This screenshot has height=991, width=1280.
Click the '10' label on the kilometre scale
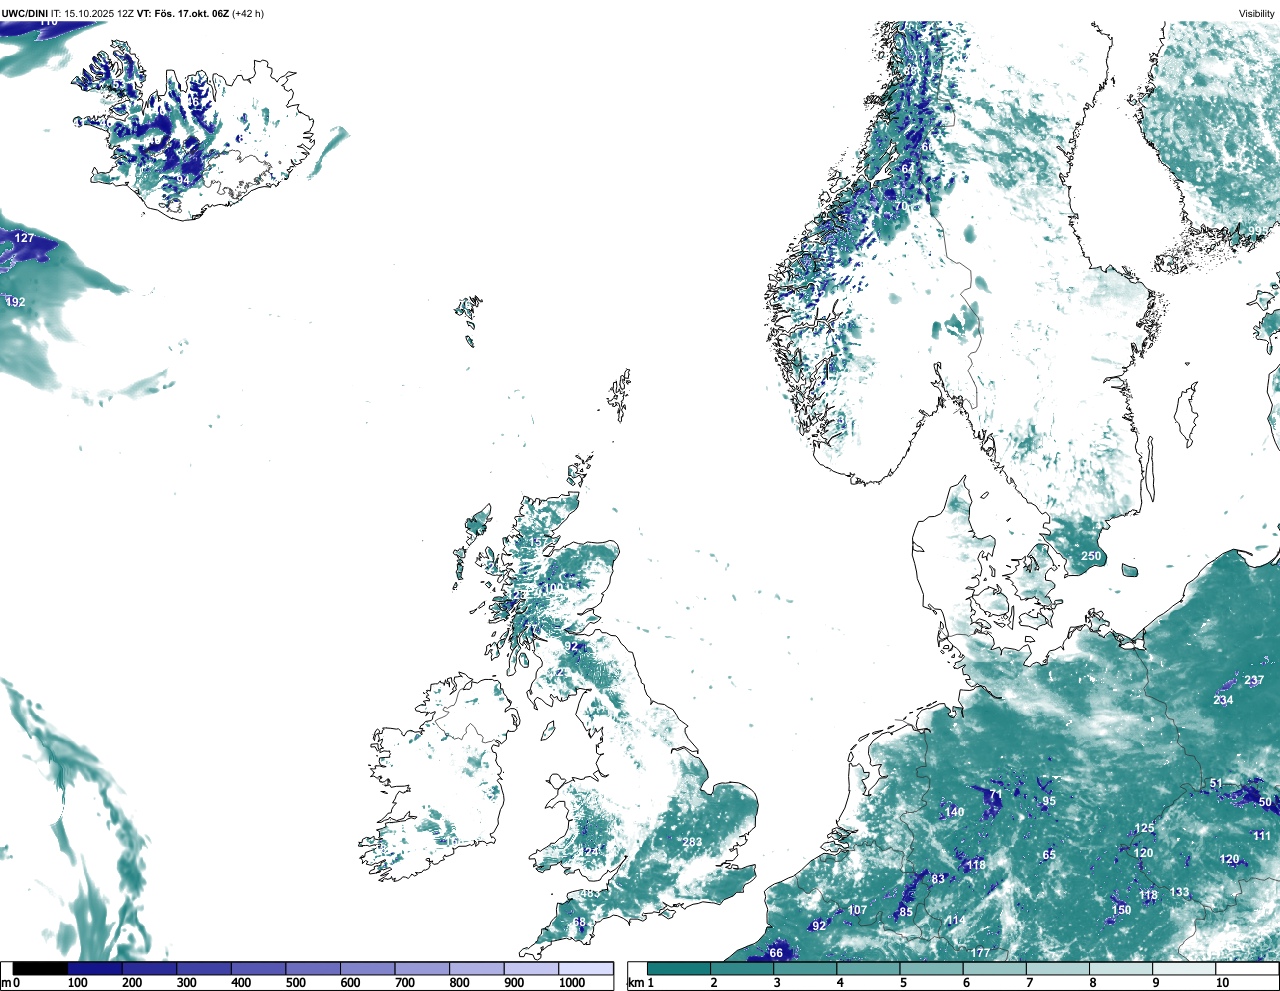coord(1222,983)
